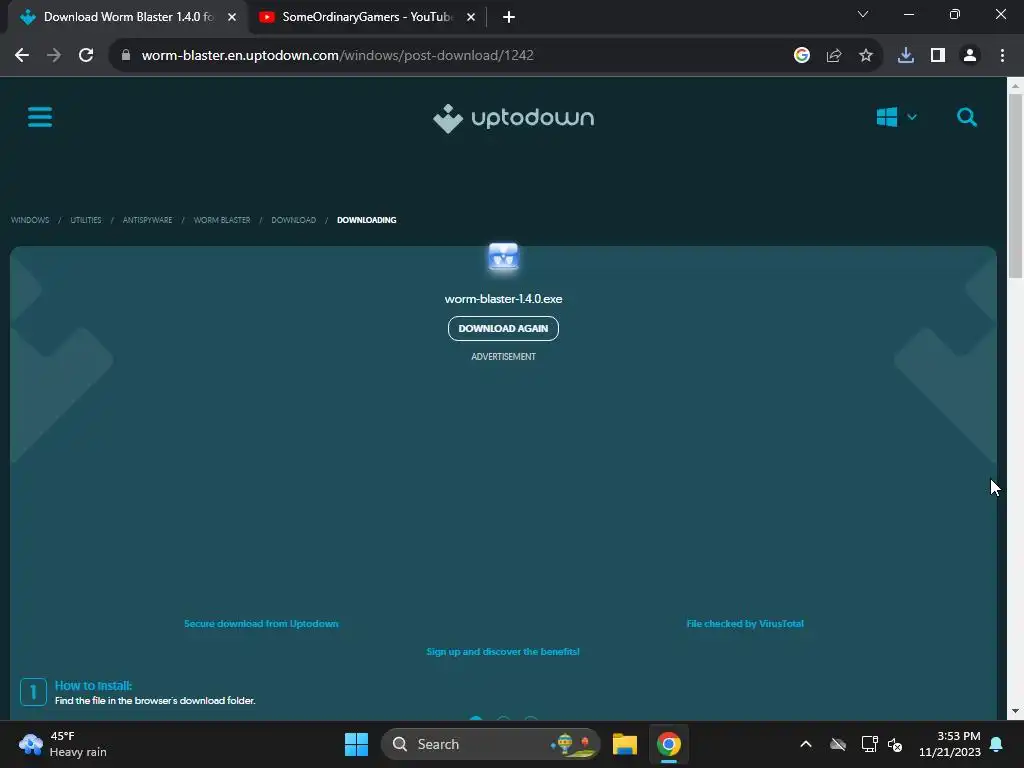Open the Chrome profile menu
Screen dimensions: 1024x768
[970, 56]
